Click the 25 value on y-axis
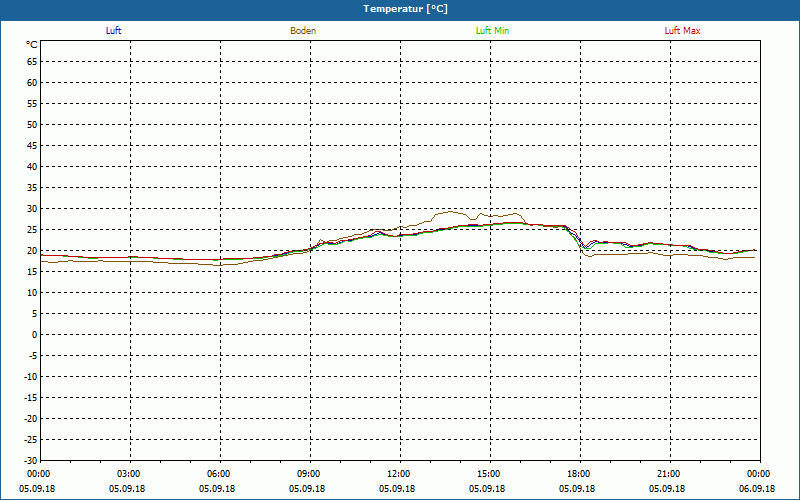The width and height of the screenshot is (800, 500). click(x=32, y=230)
